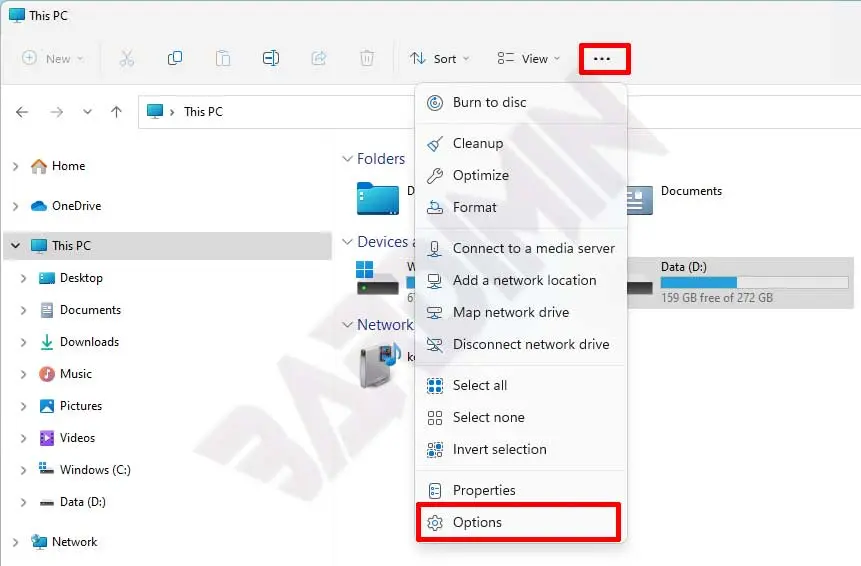This screenshot has width=861, height=566.
Task: Click the Paste clipboard icon
Action: pyautogui.click(x=223, y=58)
